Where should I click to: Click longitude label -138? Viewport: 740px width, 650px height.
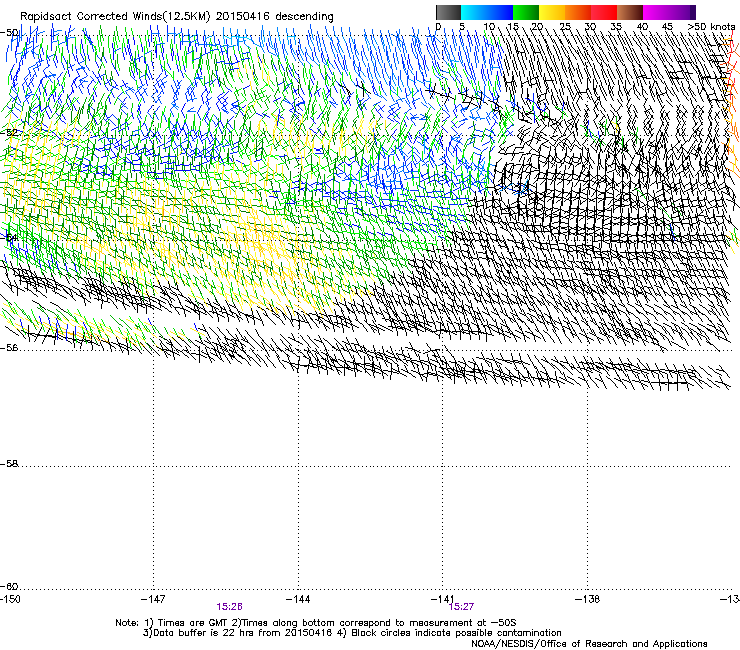588,599
